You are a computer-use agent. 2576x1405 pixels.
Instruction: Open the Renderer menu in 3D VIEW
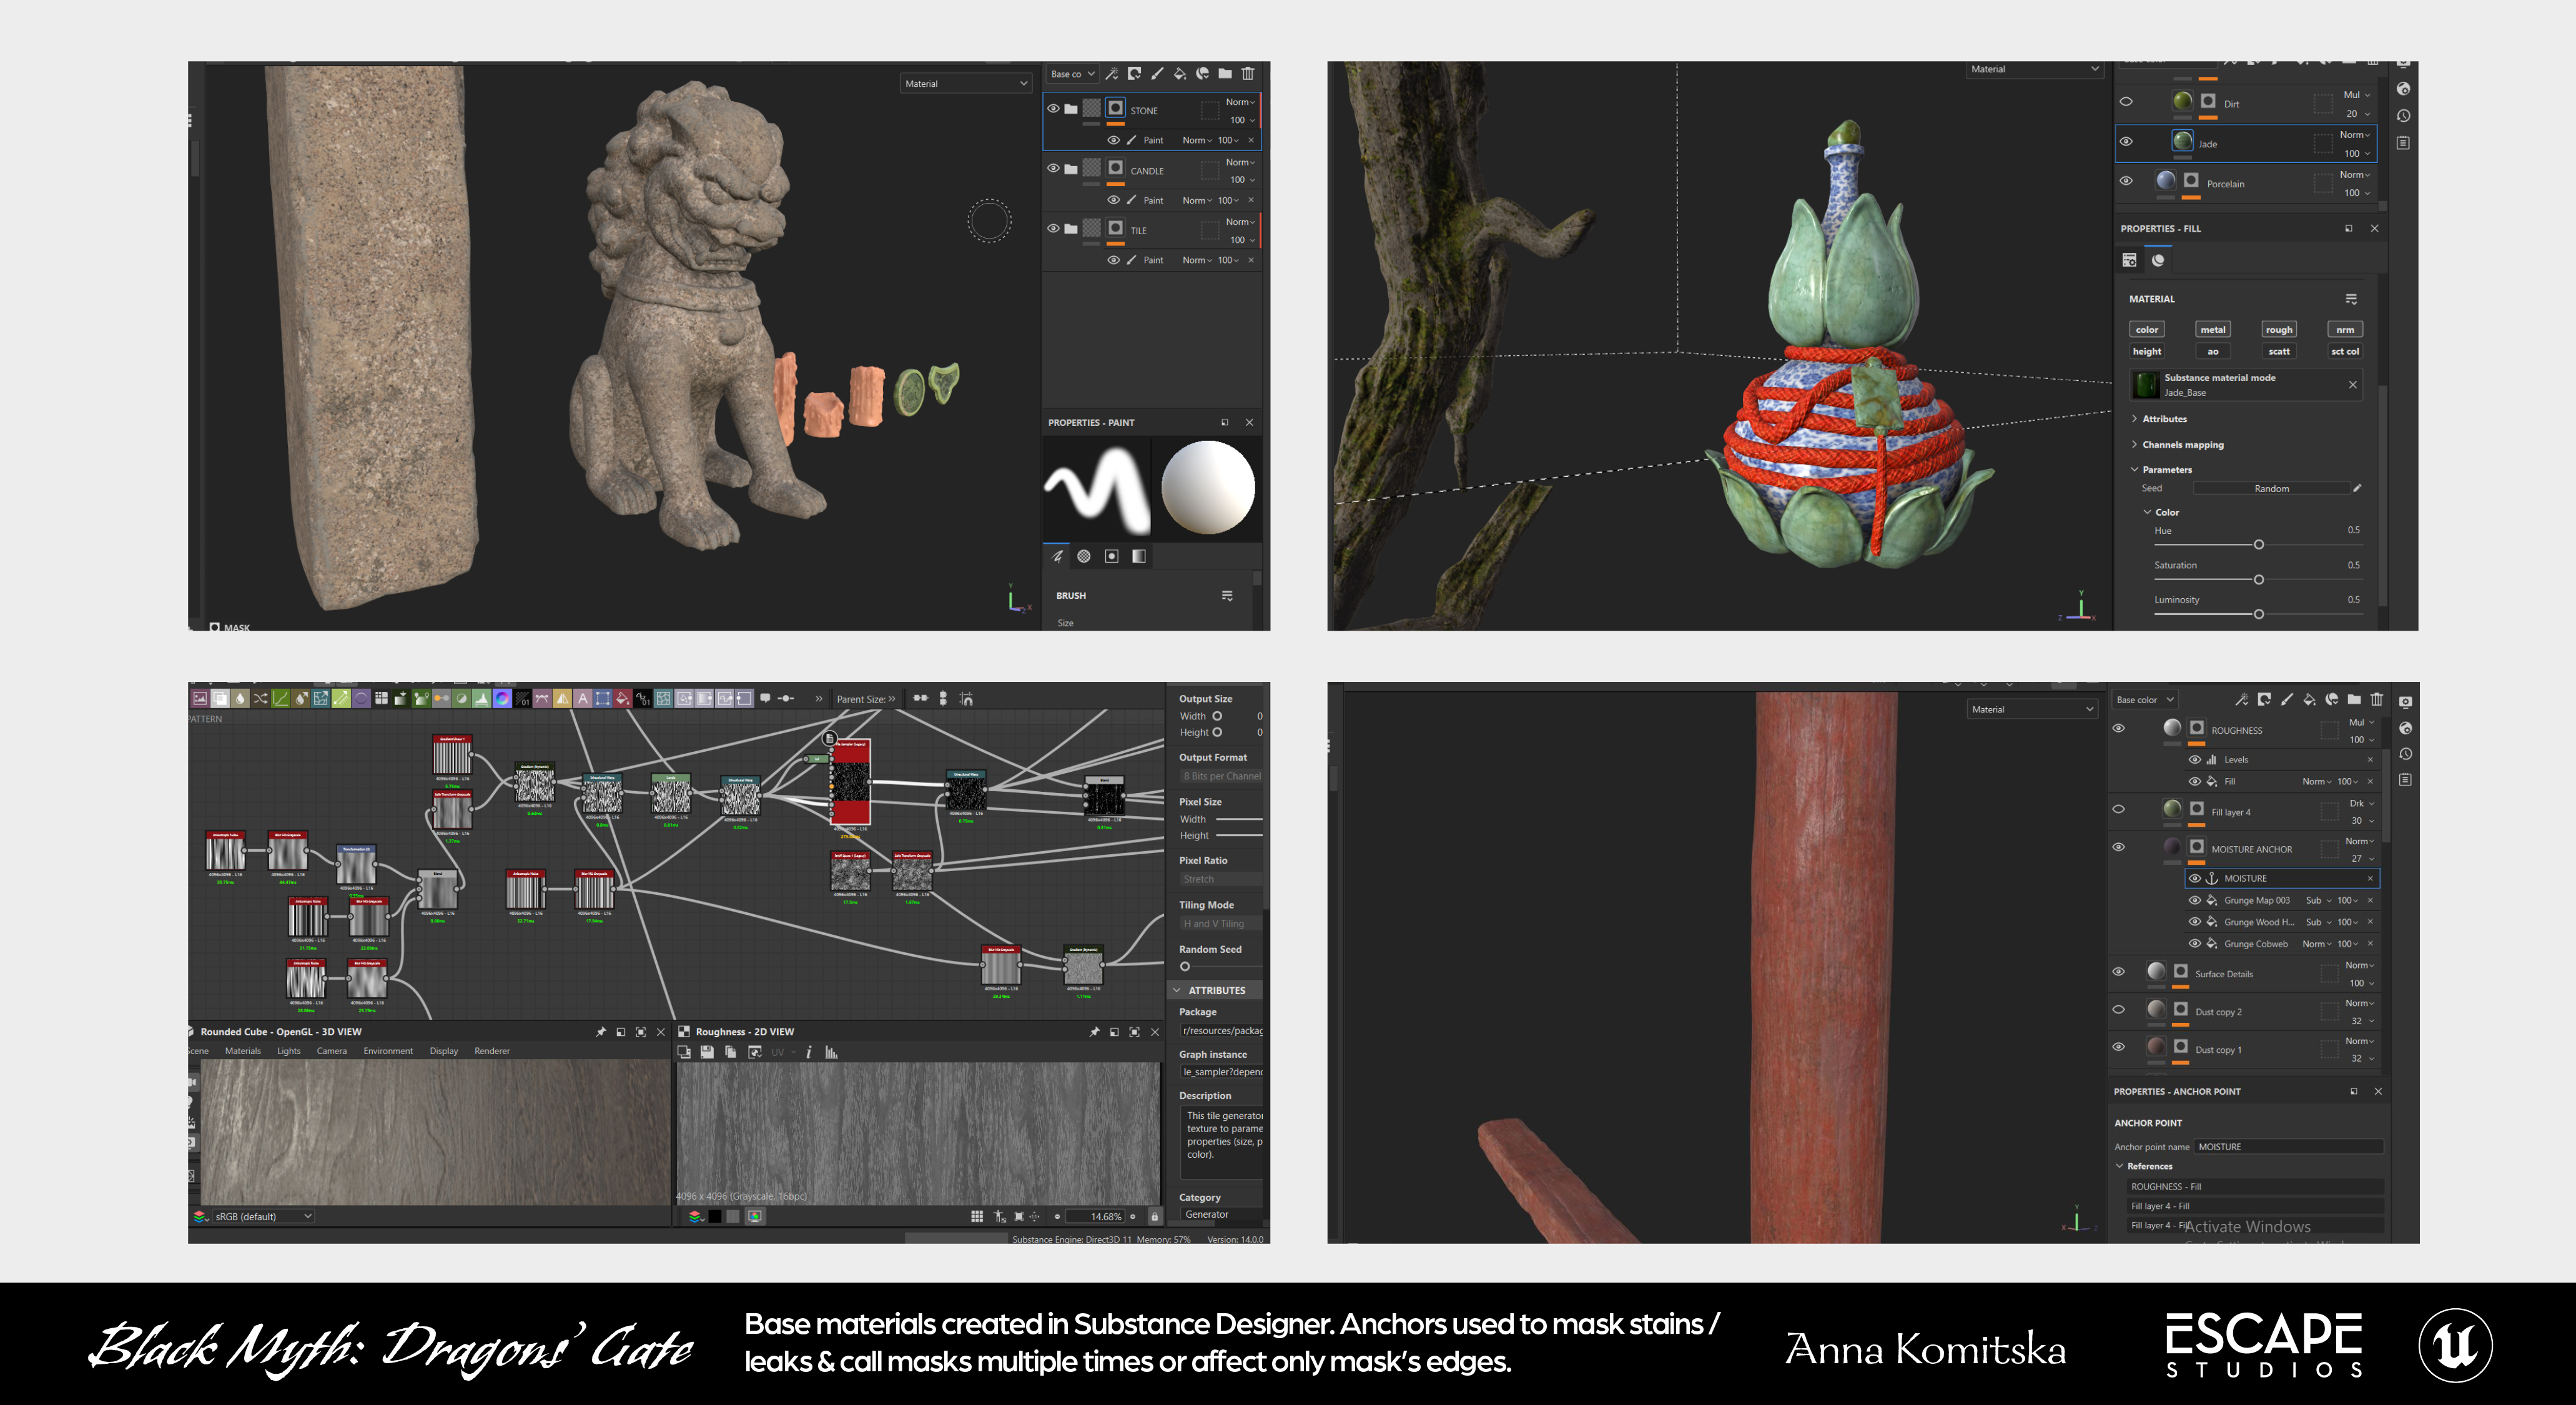pyautogui.click(x=492, y=1051)
